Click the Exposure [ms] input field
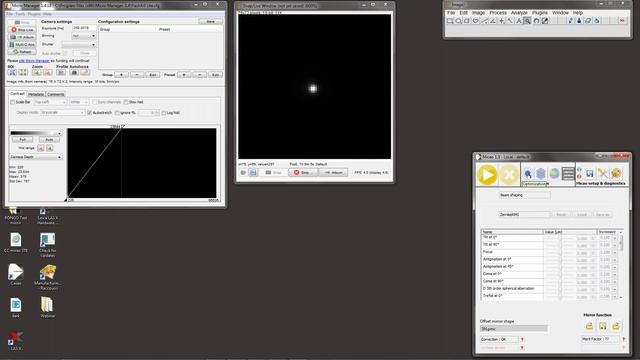 (x=84, y=28)
